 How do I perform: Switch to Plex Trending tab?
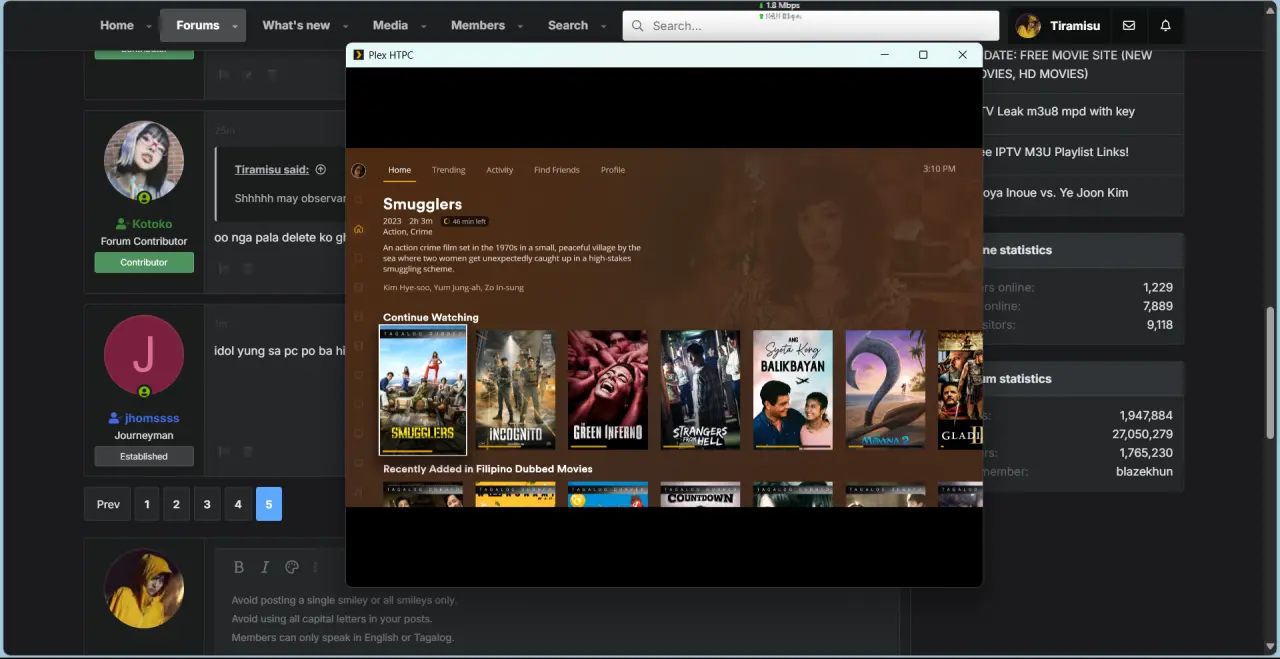448,170
